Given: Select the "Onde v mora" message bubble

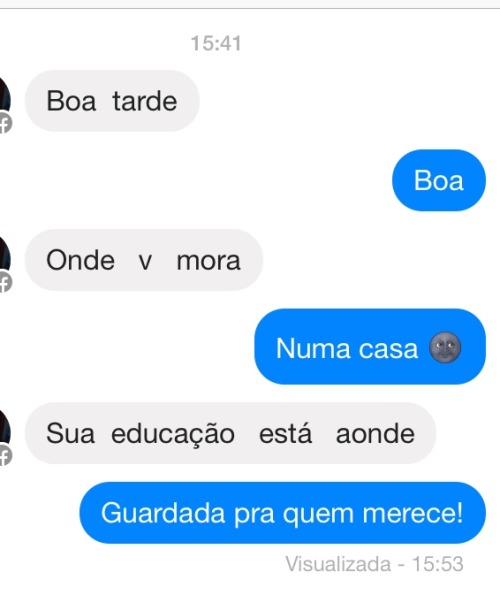Looking at the screenshot, I should 144,260.
